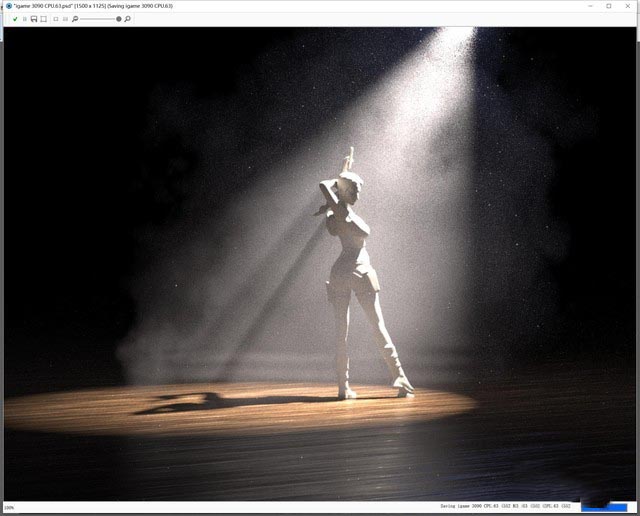This screenshot has height=516, width=640.
Task: Click the bright spotlight source at top
Action: click(455, 38)
